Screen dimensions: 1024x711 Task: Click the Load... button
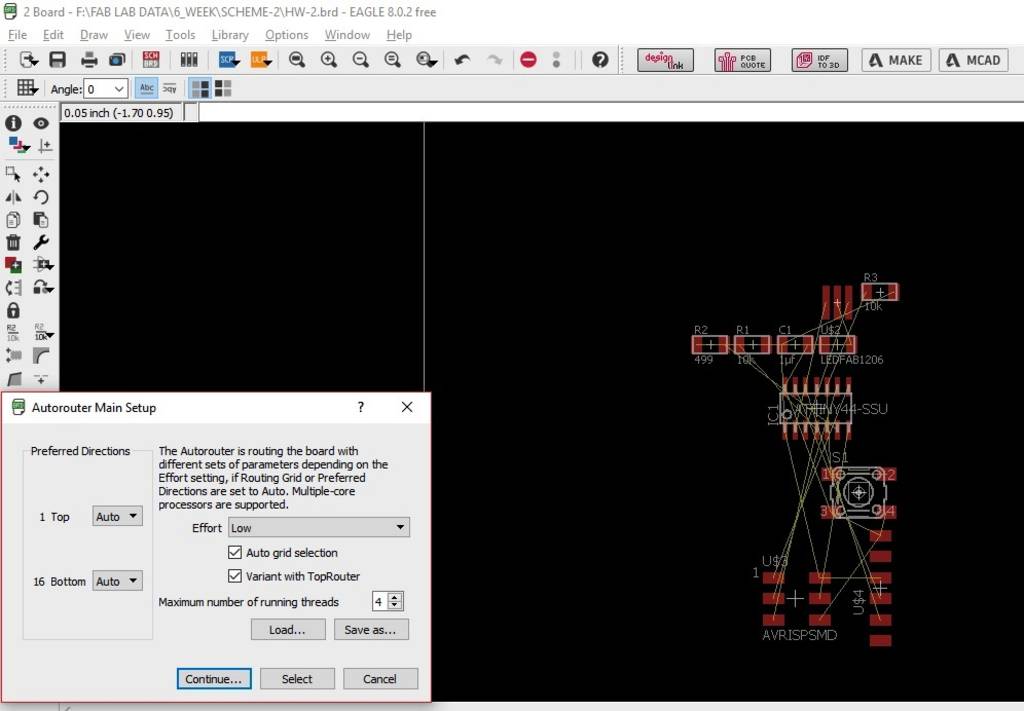point(287,629)
